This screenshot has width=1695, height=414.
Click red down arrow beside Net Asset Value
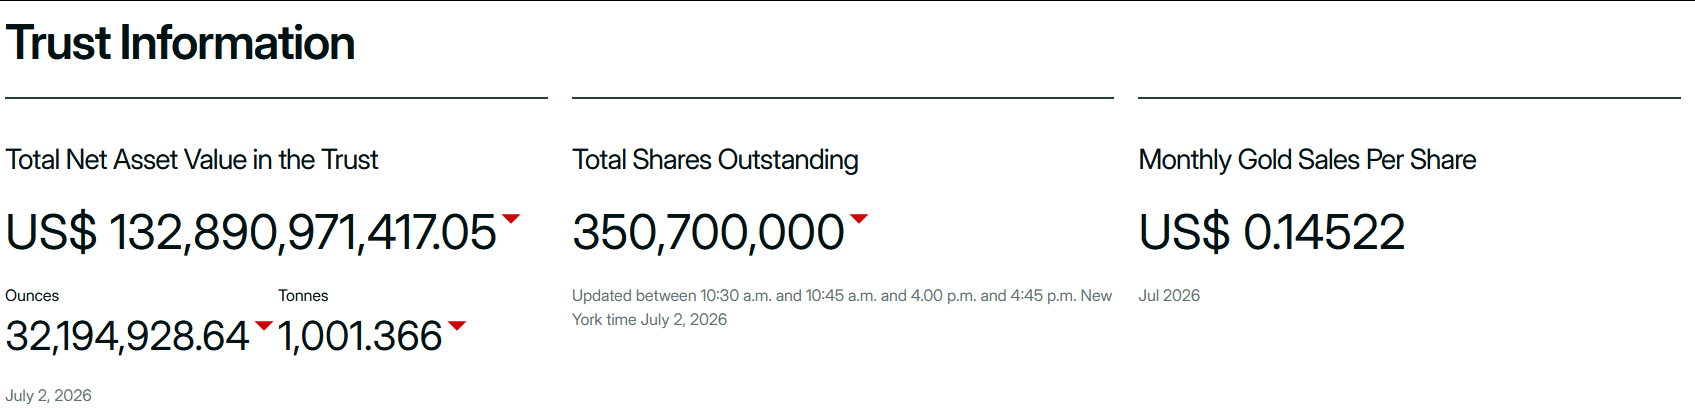[511, 218]
